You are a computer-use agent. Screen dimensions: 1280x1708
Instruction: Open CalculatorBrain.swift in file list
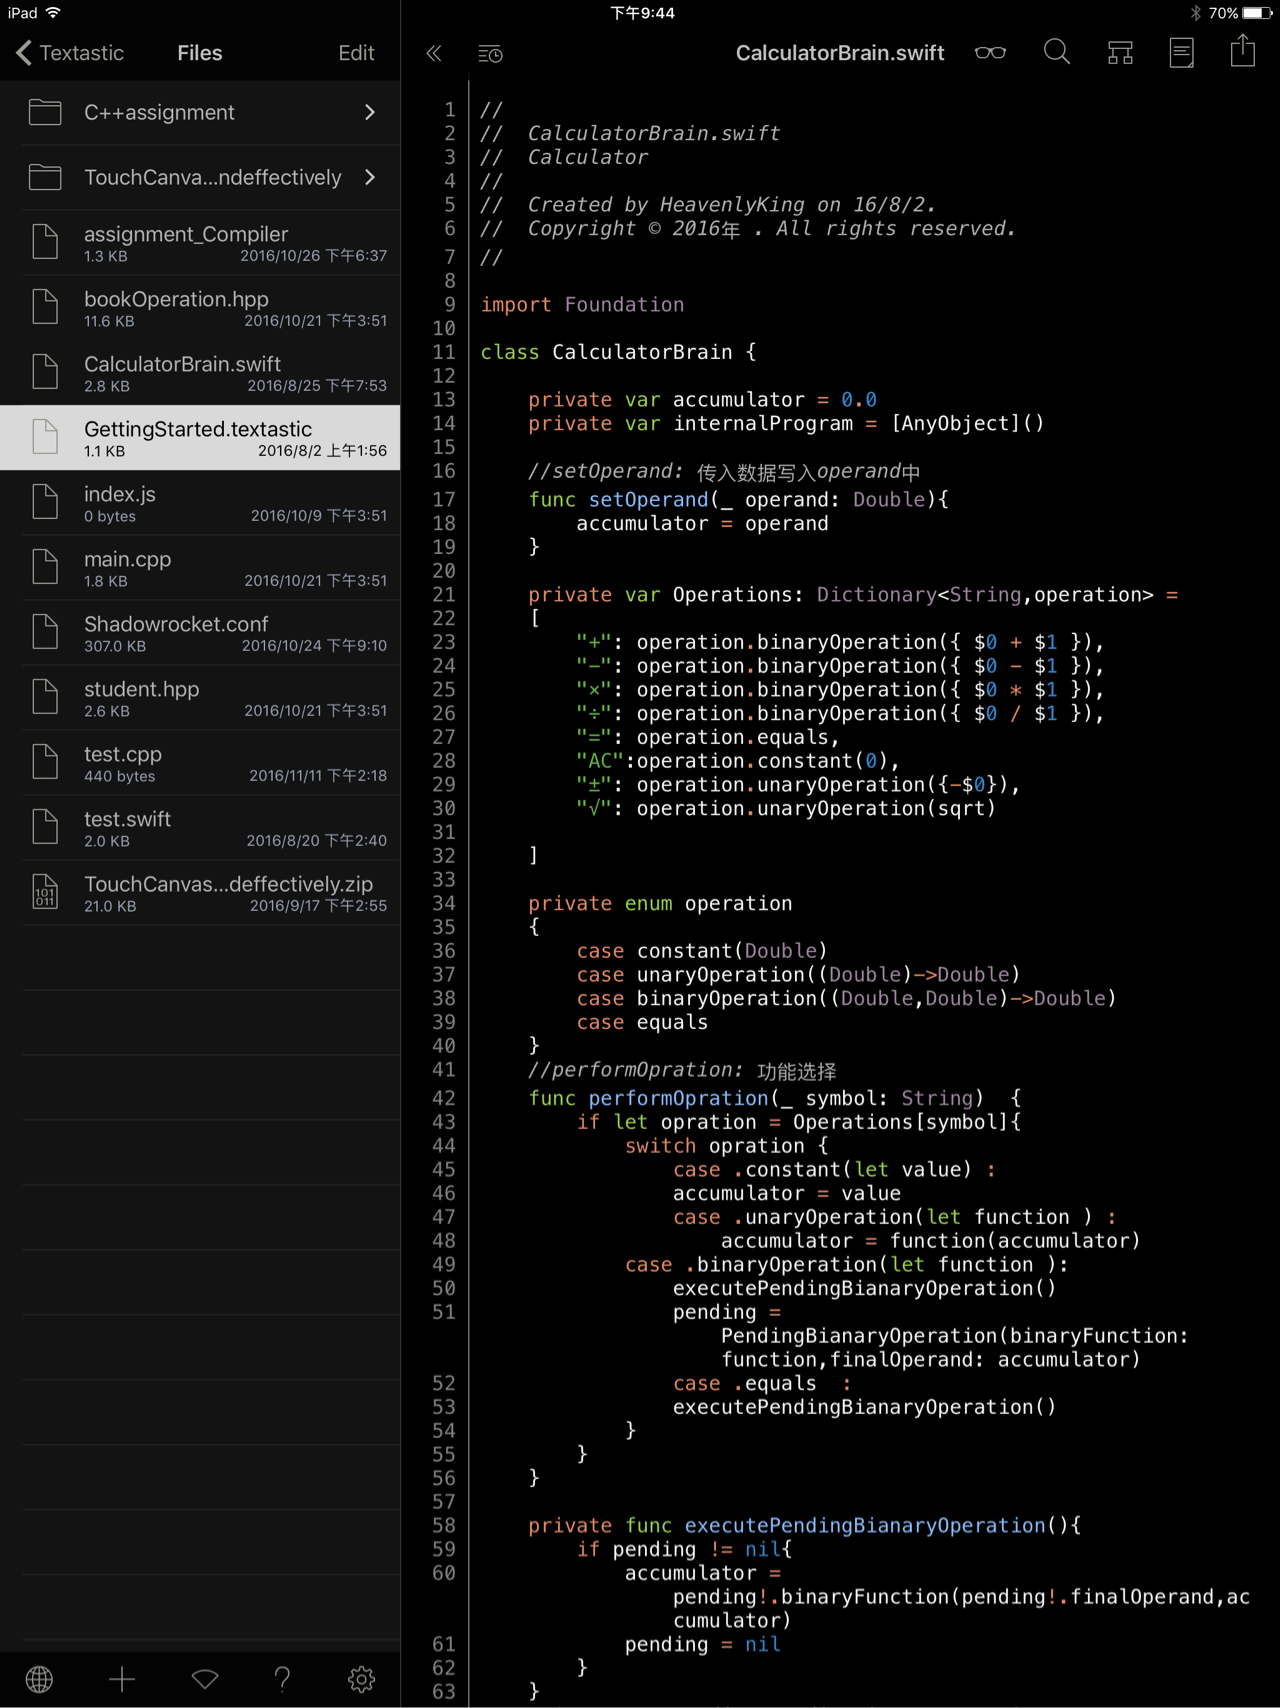(200, 373)
